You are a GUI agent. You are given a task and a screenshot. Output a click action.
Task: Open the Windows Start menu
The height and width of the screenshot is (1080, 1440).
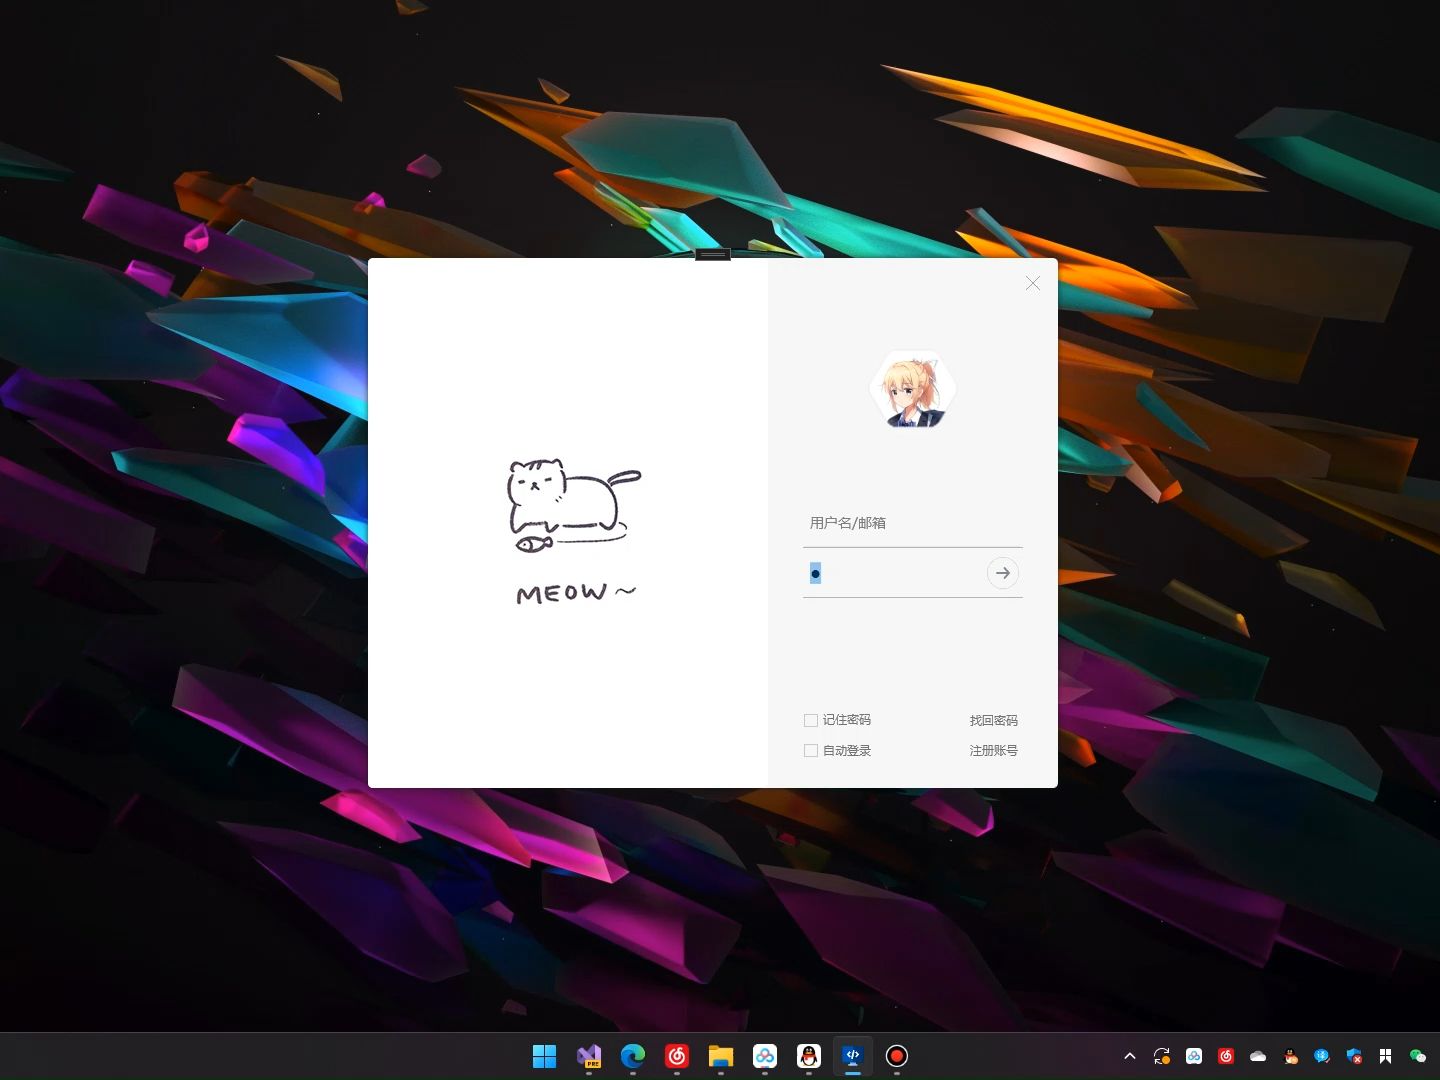545,1056
